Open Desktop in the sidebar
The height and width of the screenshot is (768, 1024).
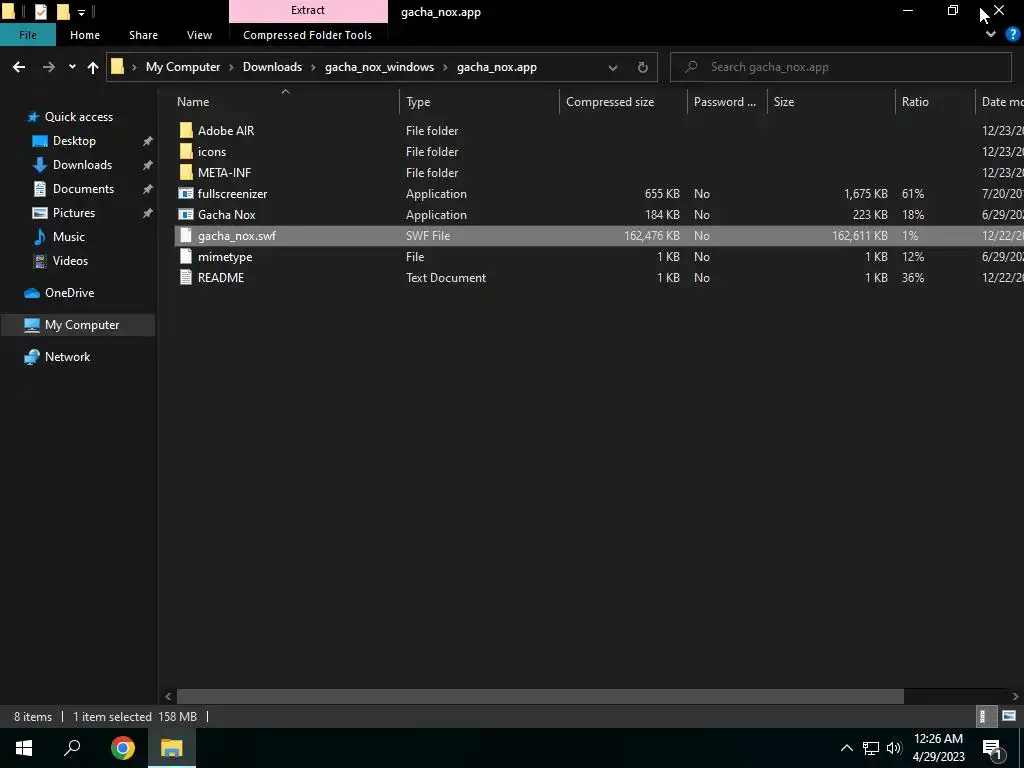tap(74, 141)
